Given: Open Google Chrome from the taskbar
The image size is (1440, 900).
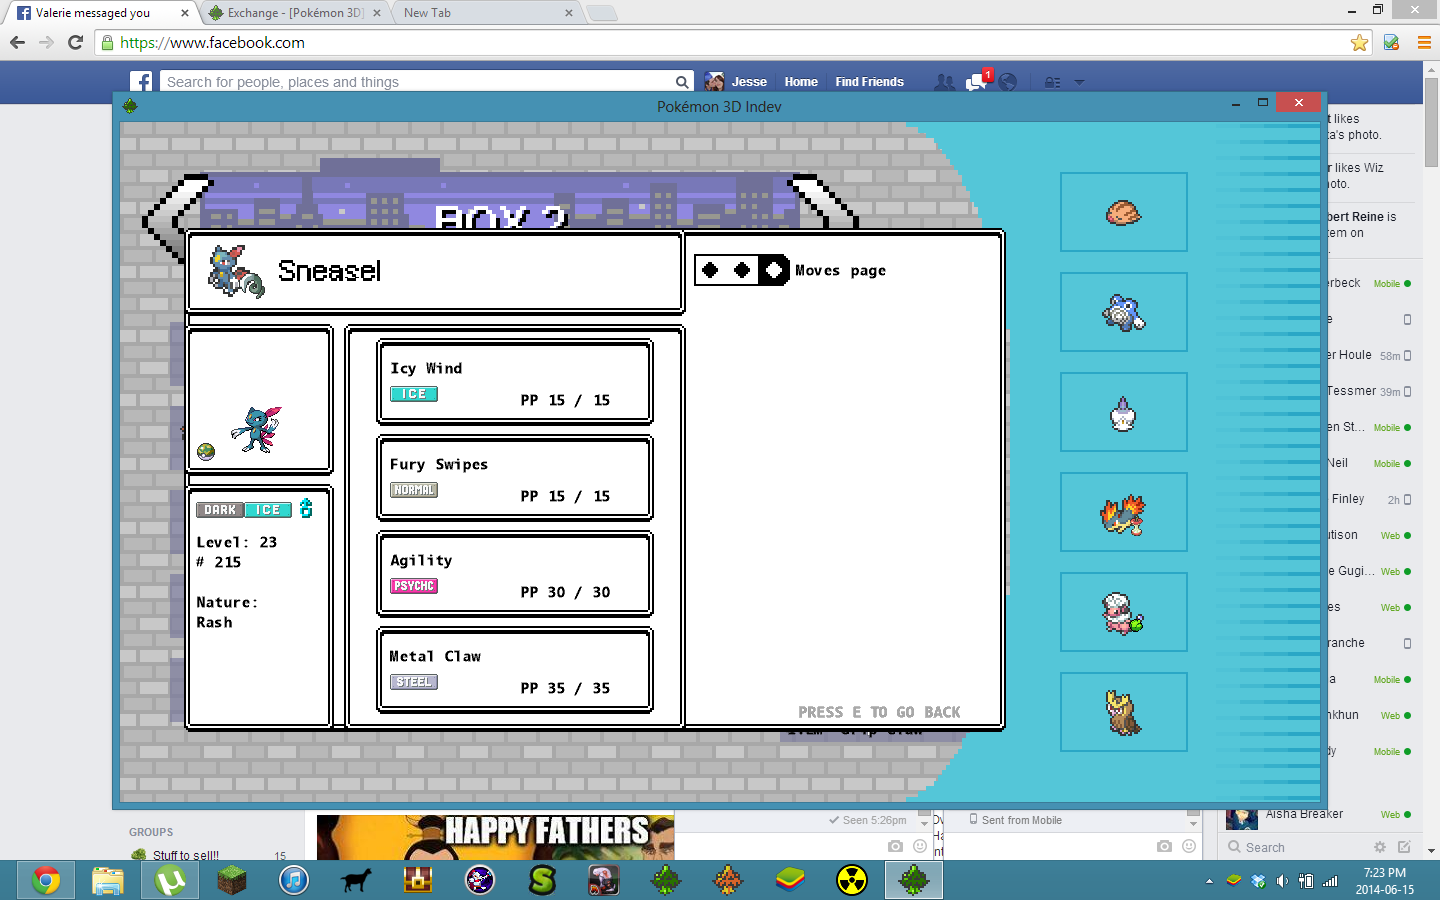Looking at the screenshot, I should pyautogui.click(x=45, y=880).
